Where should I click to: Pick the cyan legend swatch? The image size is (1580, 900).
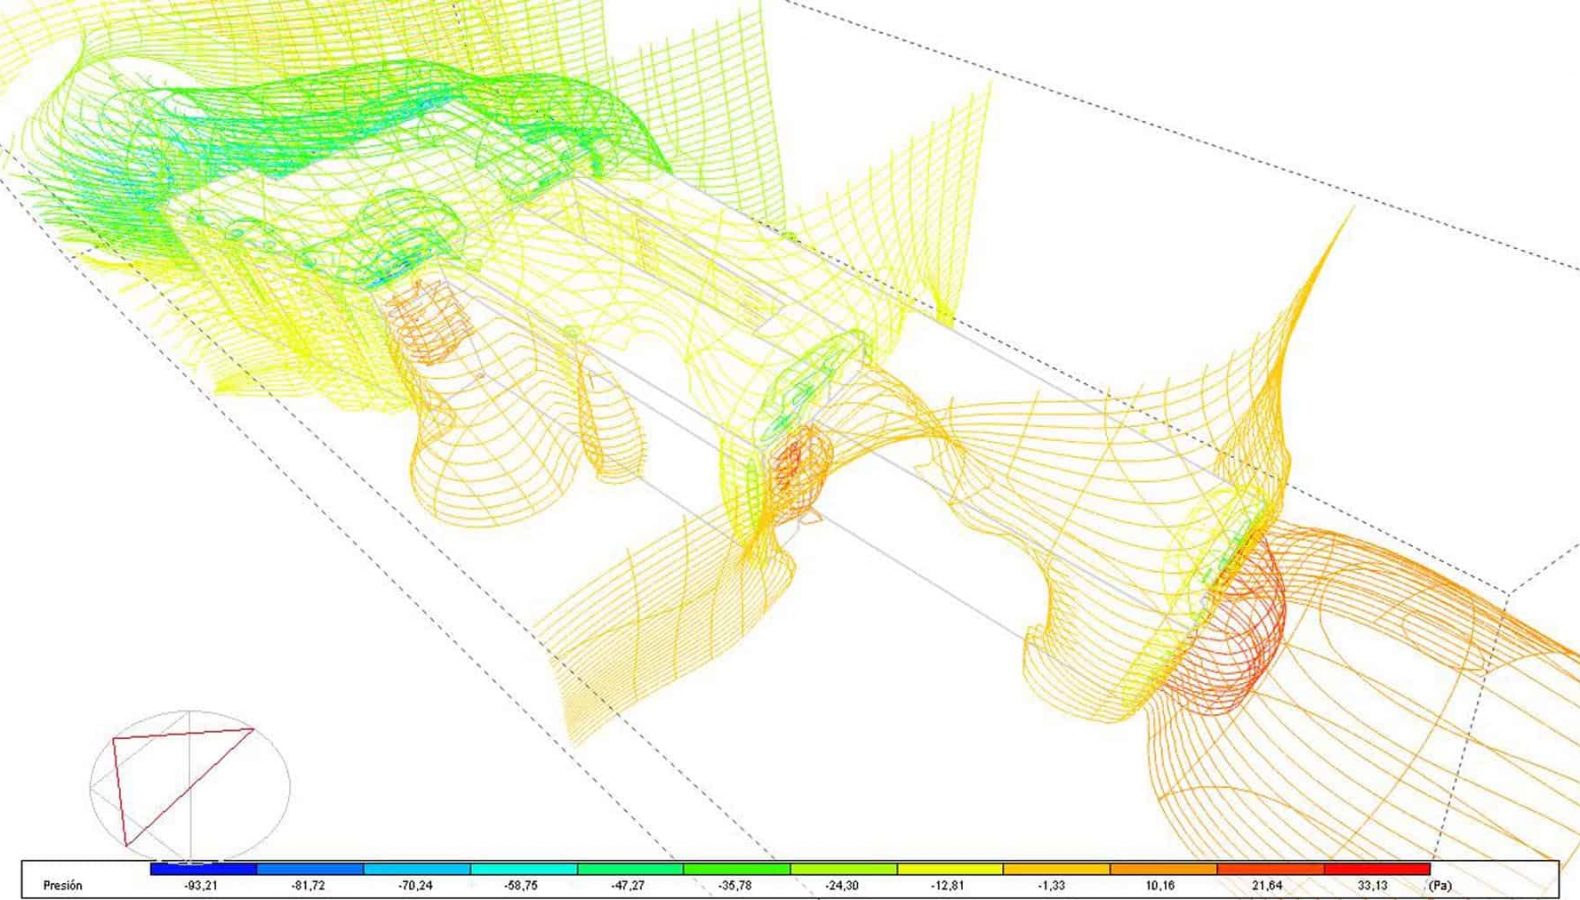(523, 869)
